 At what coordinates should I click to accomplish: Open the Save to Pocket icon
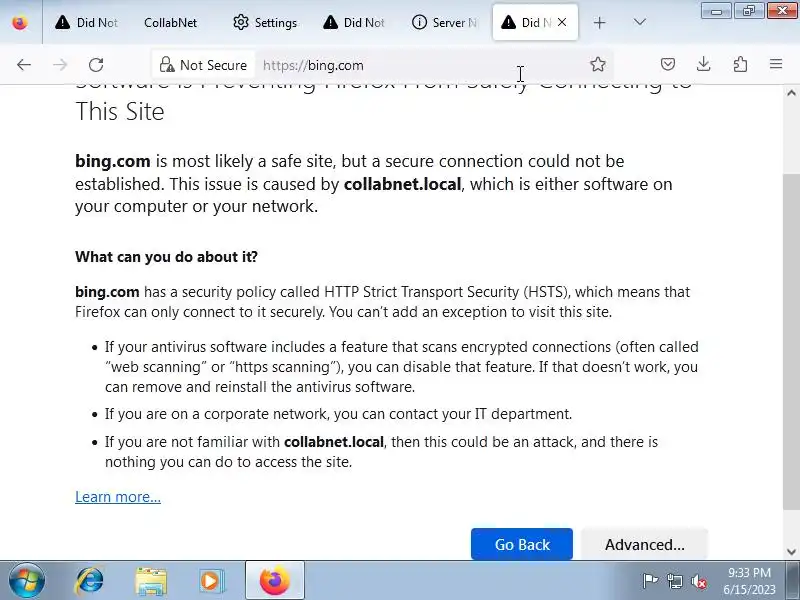tap(668, 65)
